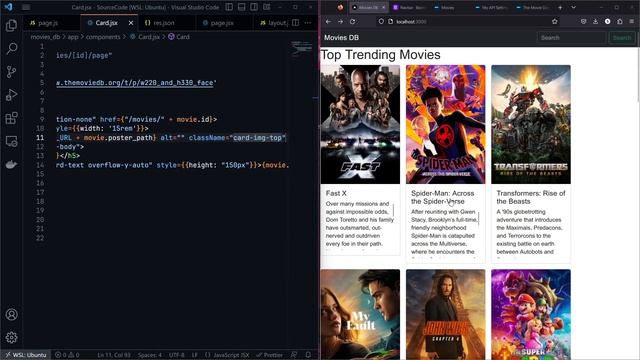The height and width of the screenshot is (360, 640).
Task: Open the themoviedb.org URL link on line 5
Action: [135, 83]
